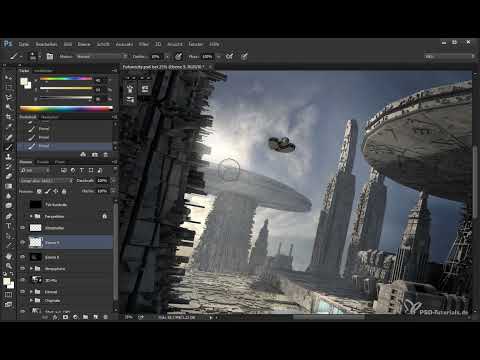This screenshot has height=360, width=480.
Task: Toggle Quick Mask mode in the toolbox
Action: click(x=9, y=295)
